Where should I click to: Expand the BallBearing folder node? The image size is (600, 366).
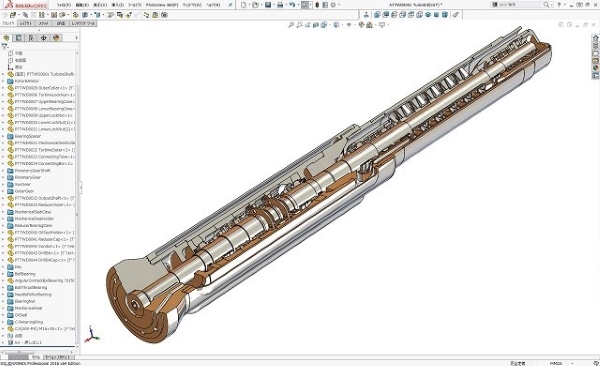click(3, 274)
